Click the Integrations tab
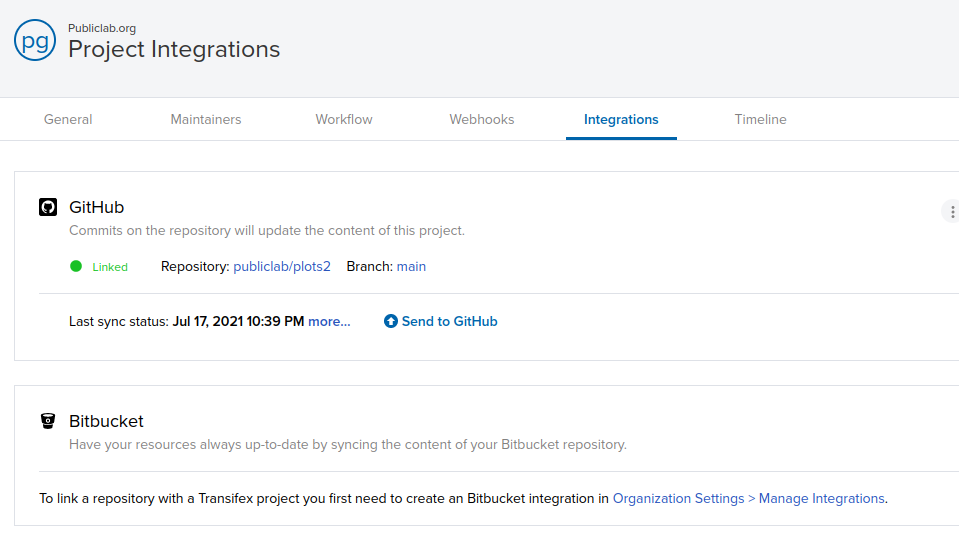This screenshot has width=959, height=539. point(621,119)
